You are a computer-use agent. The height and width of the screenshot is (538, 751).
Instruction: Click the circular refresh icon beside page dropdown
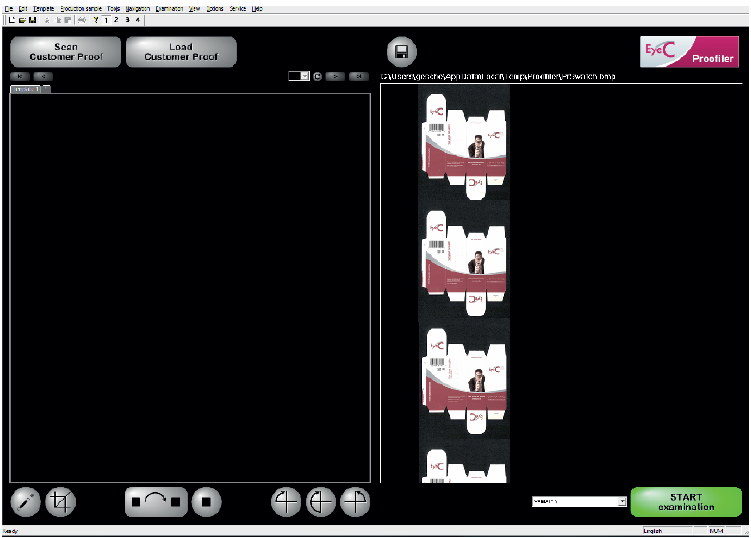tap(318, 77)
